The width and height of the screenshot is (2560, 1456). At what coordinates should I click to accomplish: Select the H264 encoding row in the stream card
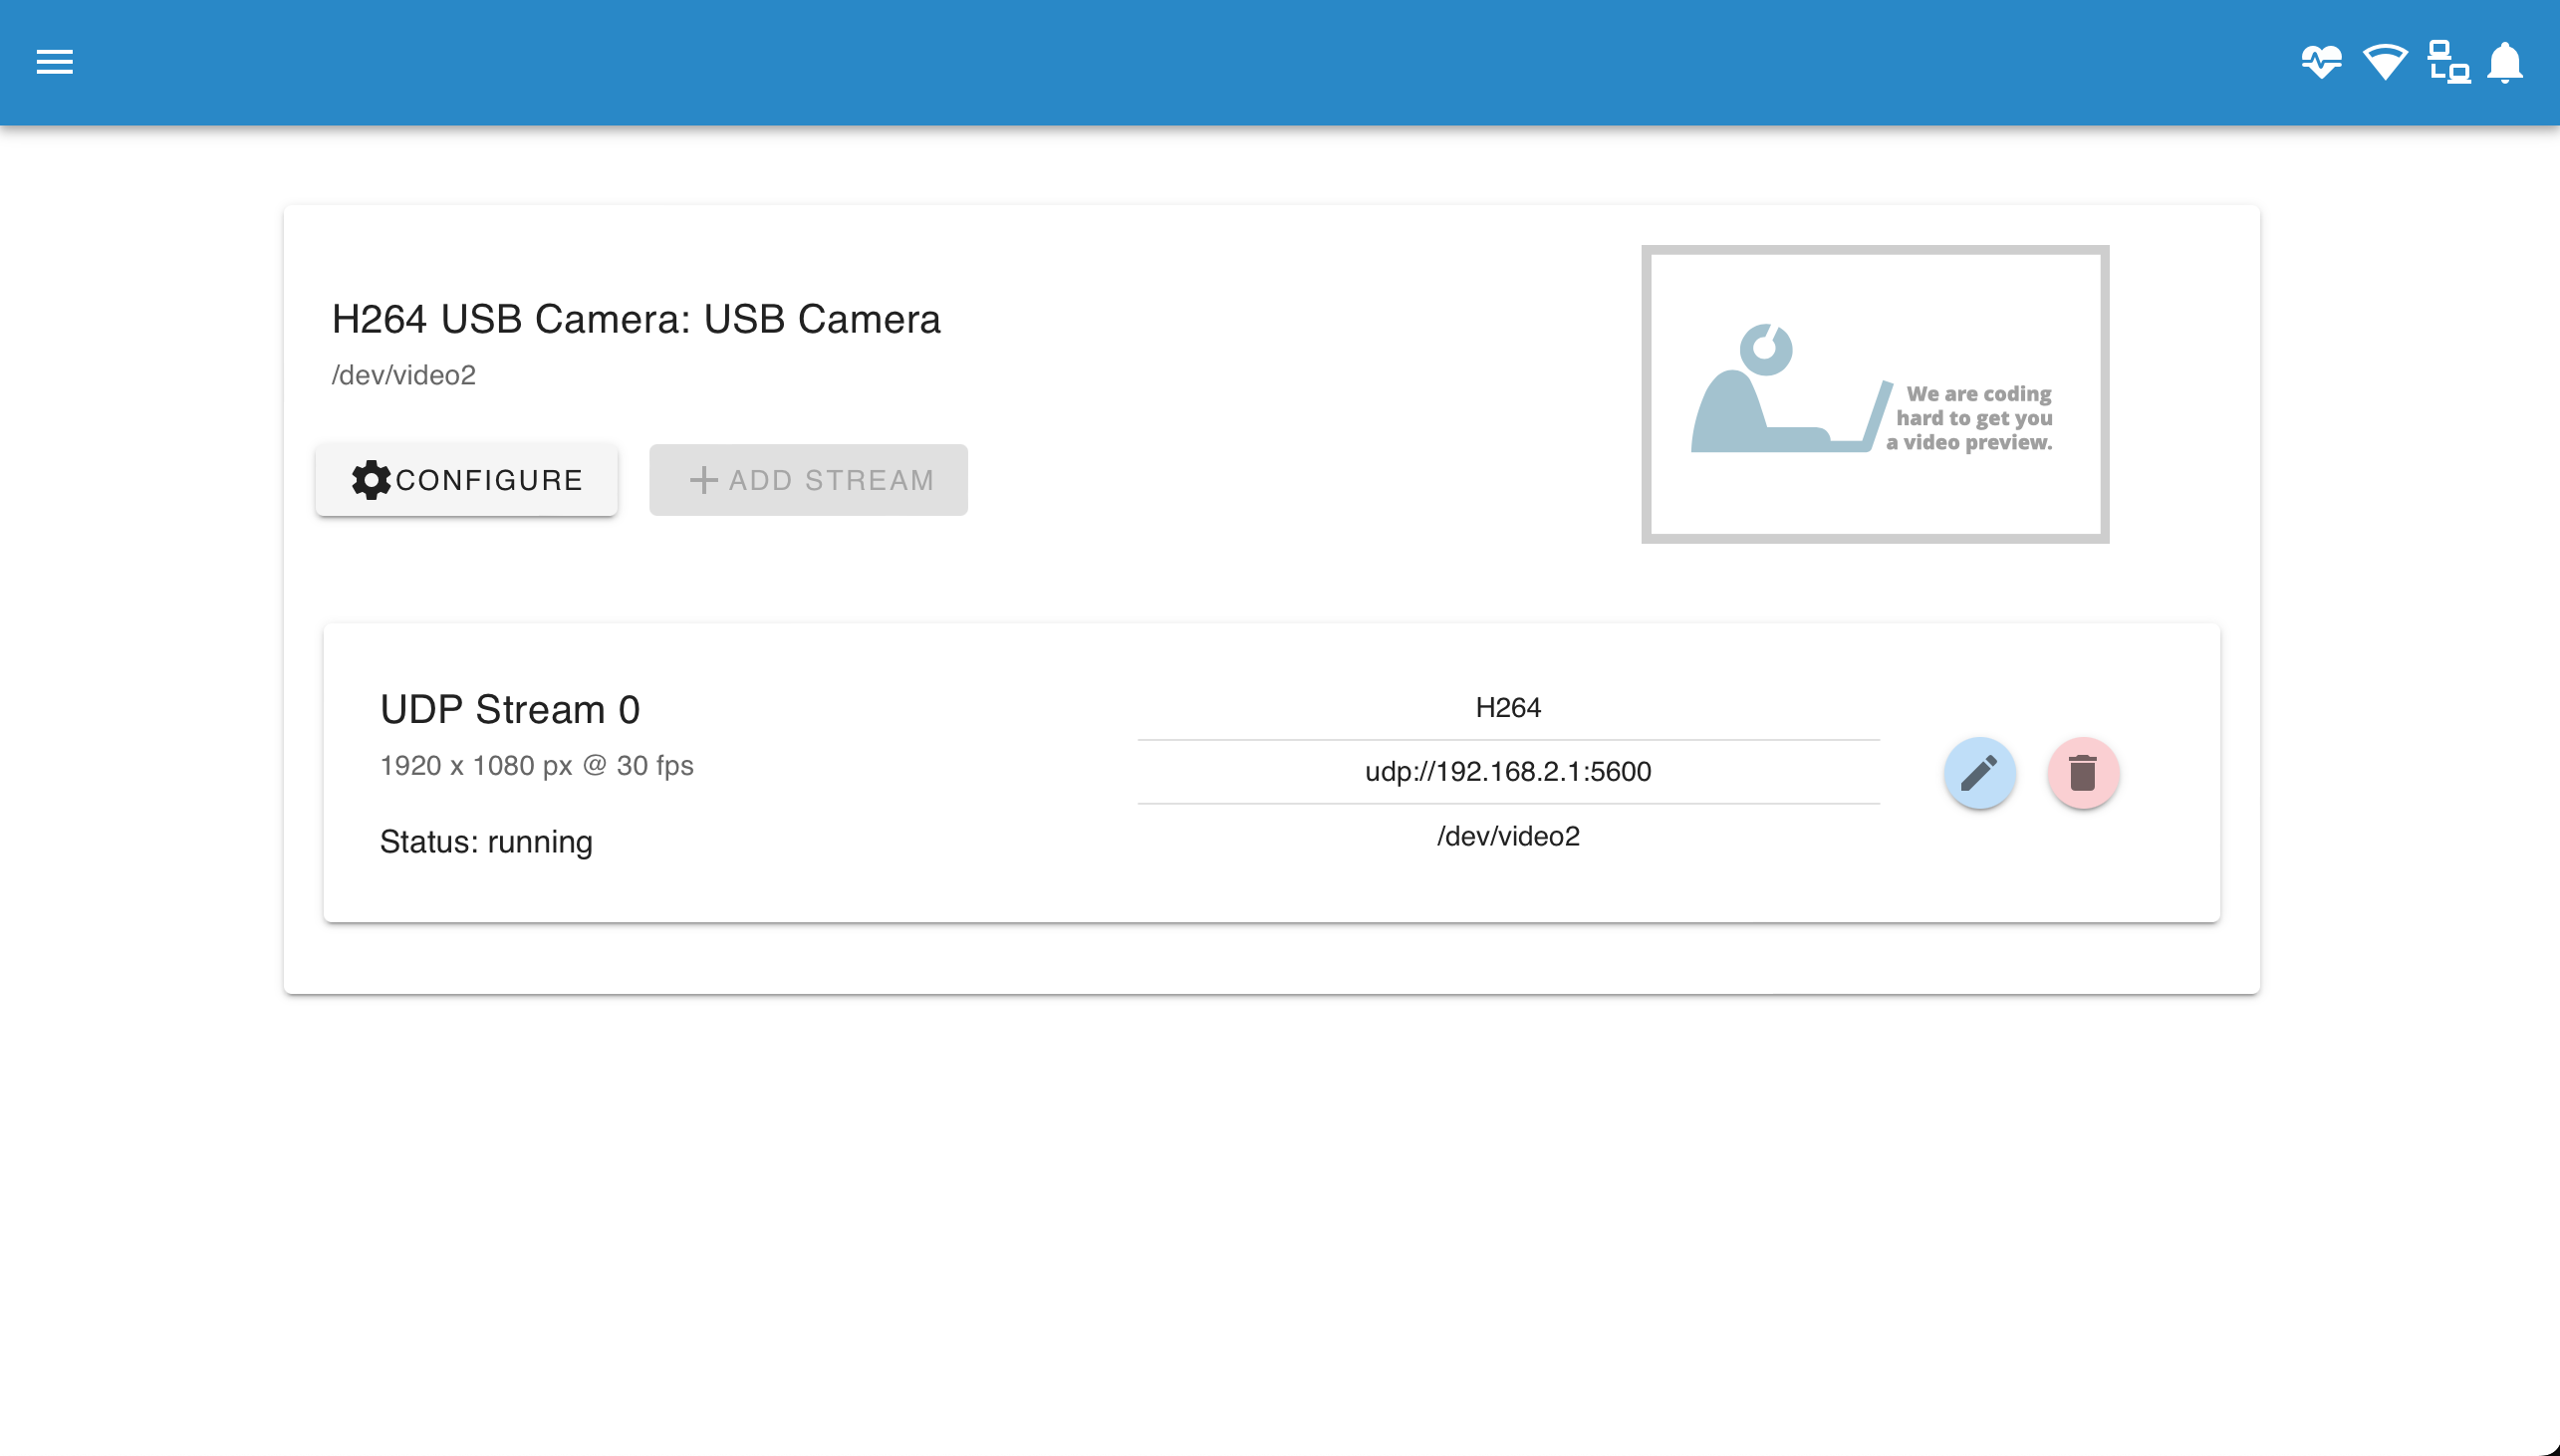tap(1508, 708)
